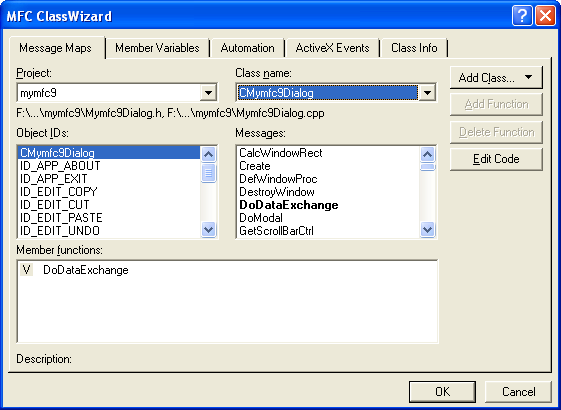Select DestroyWindow in Messages list
This screenshot has height=410, width=561.
(x=328, y=192)
